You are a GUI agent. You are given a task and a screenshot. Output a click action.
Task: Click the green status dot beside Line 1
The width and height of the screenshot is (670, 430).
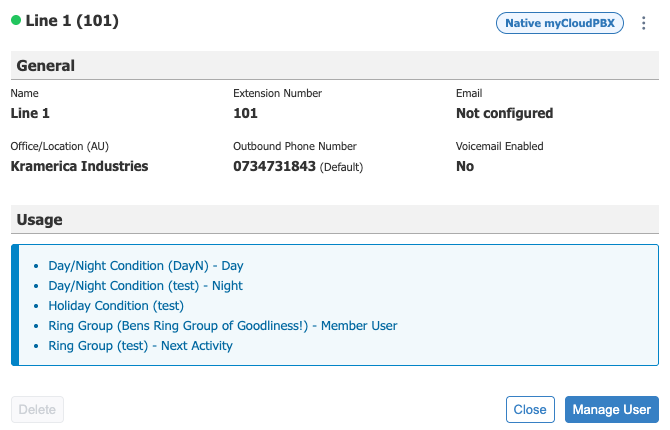pyautogui.click(x=16, y=20)
